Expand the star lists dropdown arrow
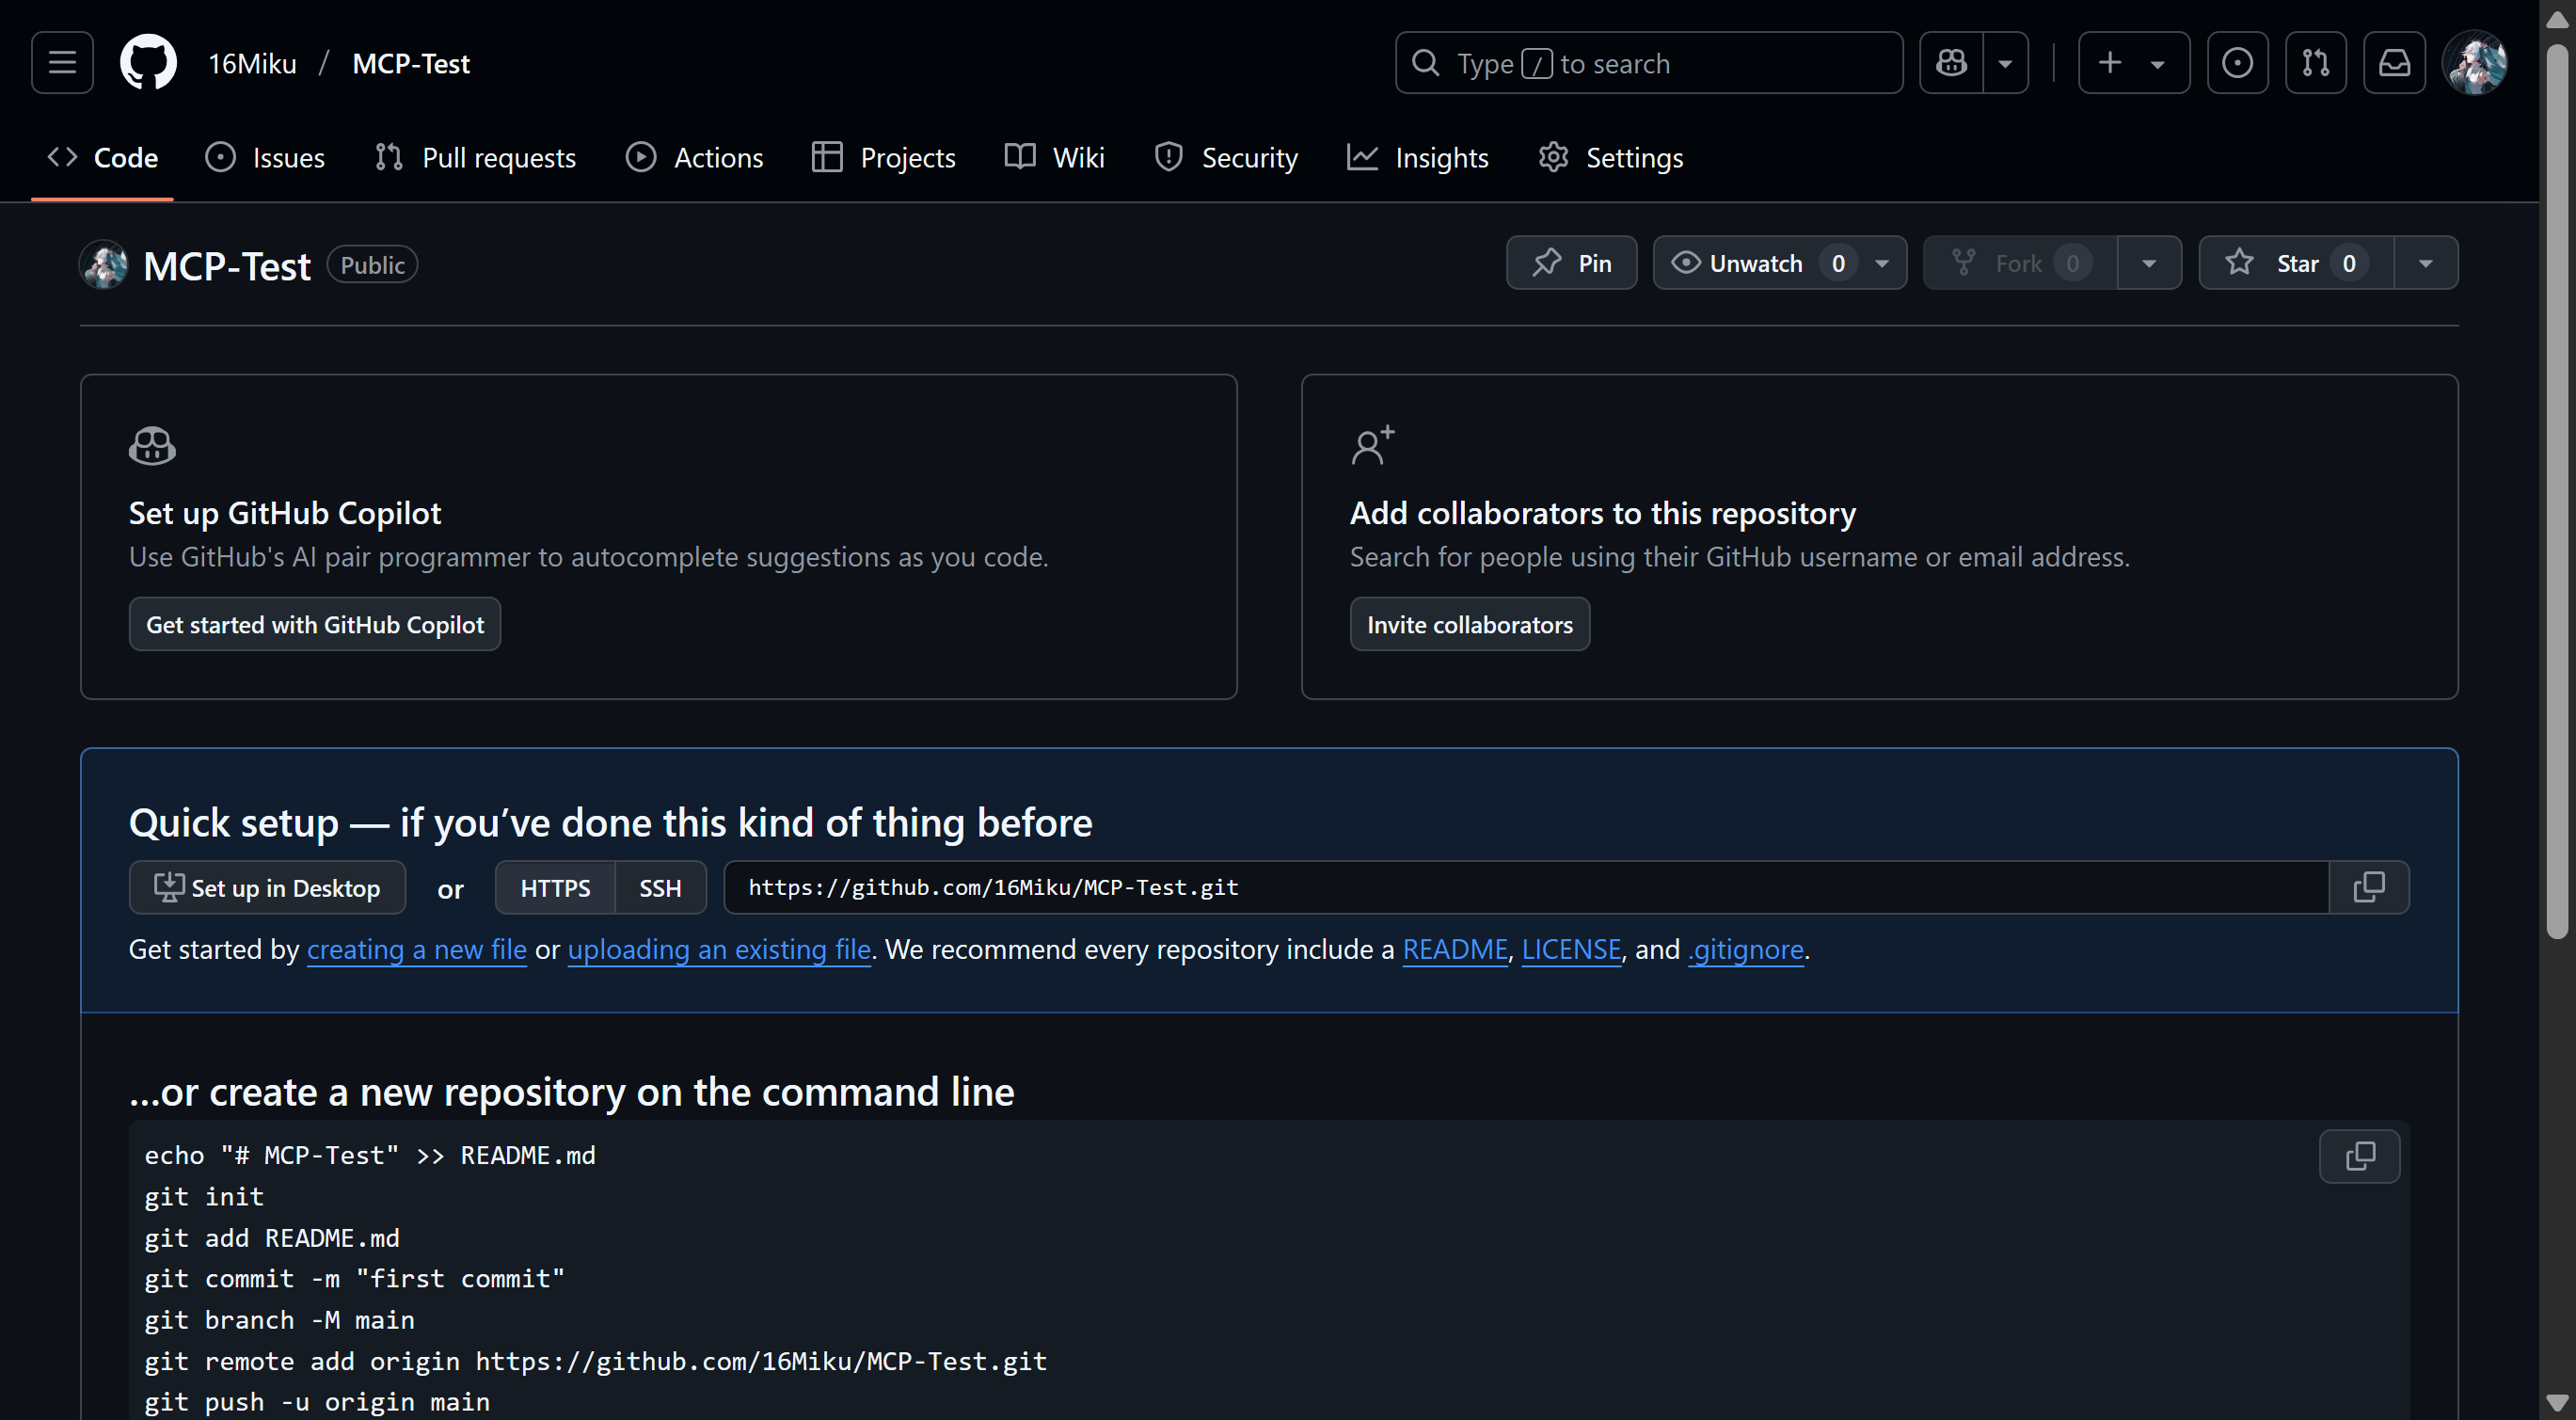This screenshot has height=1420, width=2576. pos(2425,263)
